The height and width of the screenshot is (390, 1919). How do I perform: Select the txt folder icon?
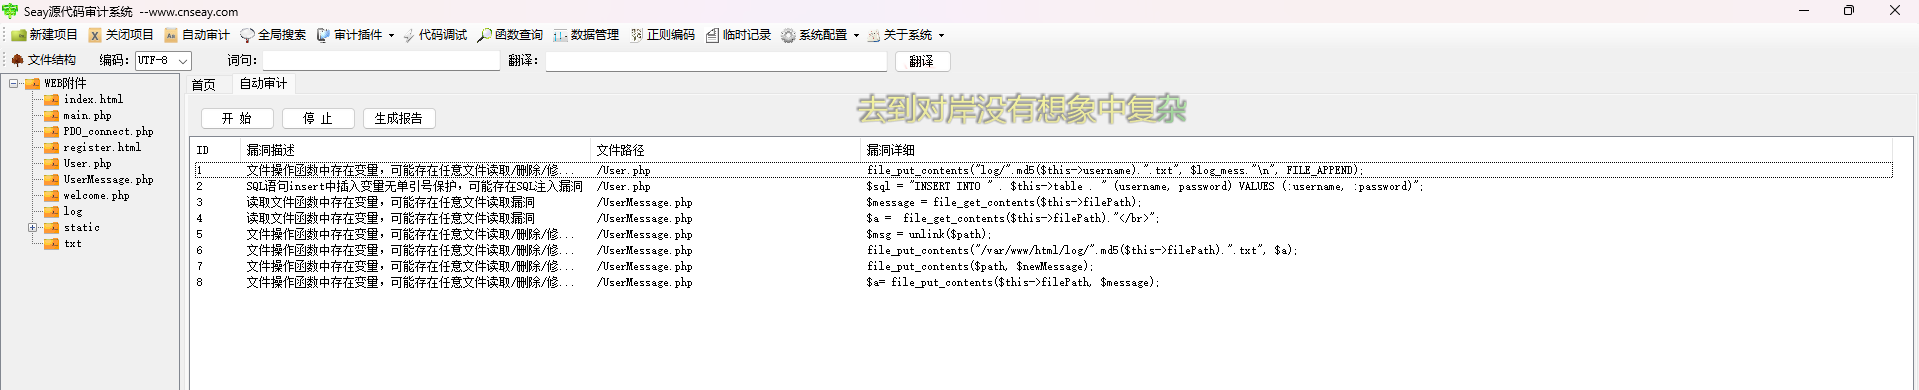coord(51,244)
